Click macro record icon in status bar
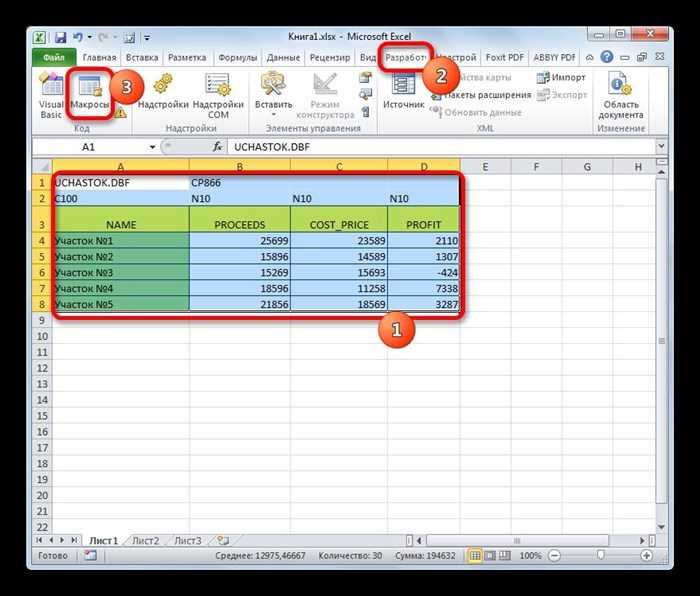700x596 pixels. pyautogui.click(x=91, y=555)
